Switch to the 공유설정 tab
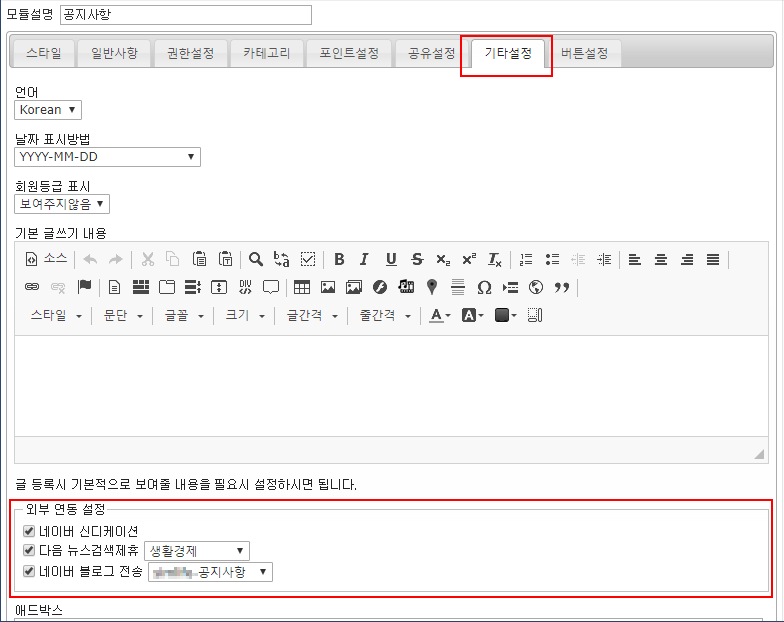 click(x=432, y=53)
